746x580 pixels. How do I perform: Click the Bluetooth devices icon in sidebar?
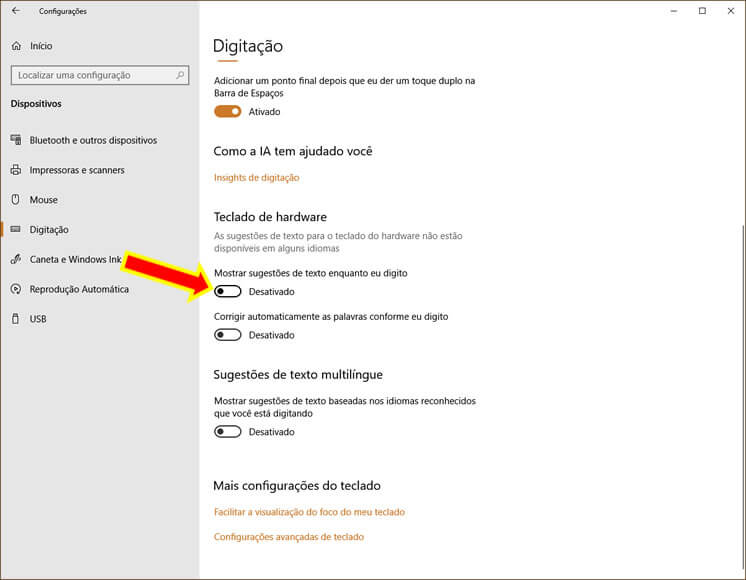(16, 140)
